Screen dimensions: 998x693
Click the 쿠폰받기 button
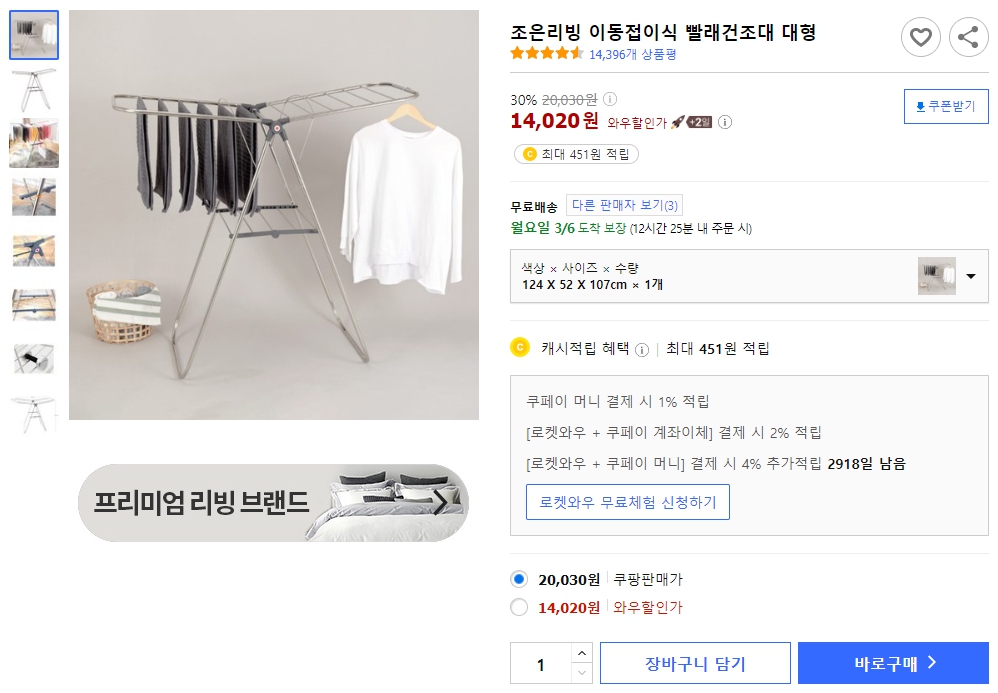coord(945,106)
